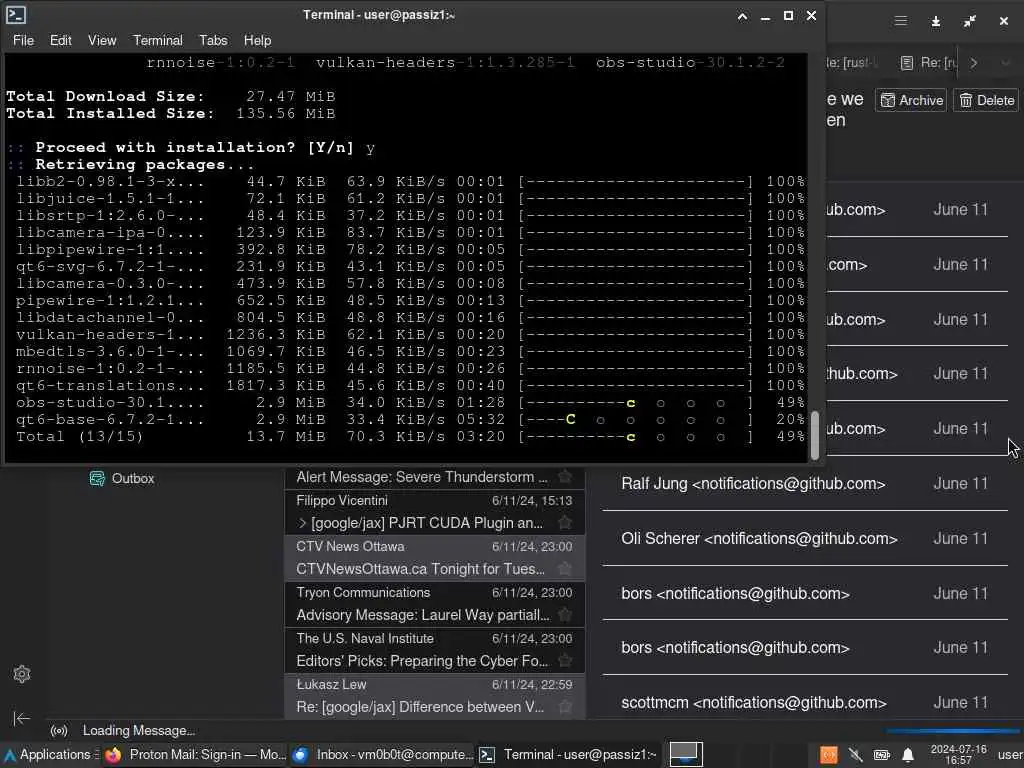Select the scottmcm message in the thread
This screenshot has height=768, width=1024.
tap(805, 703)
